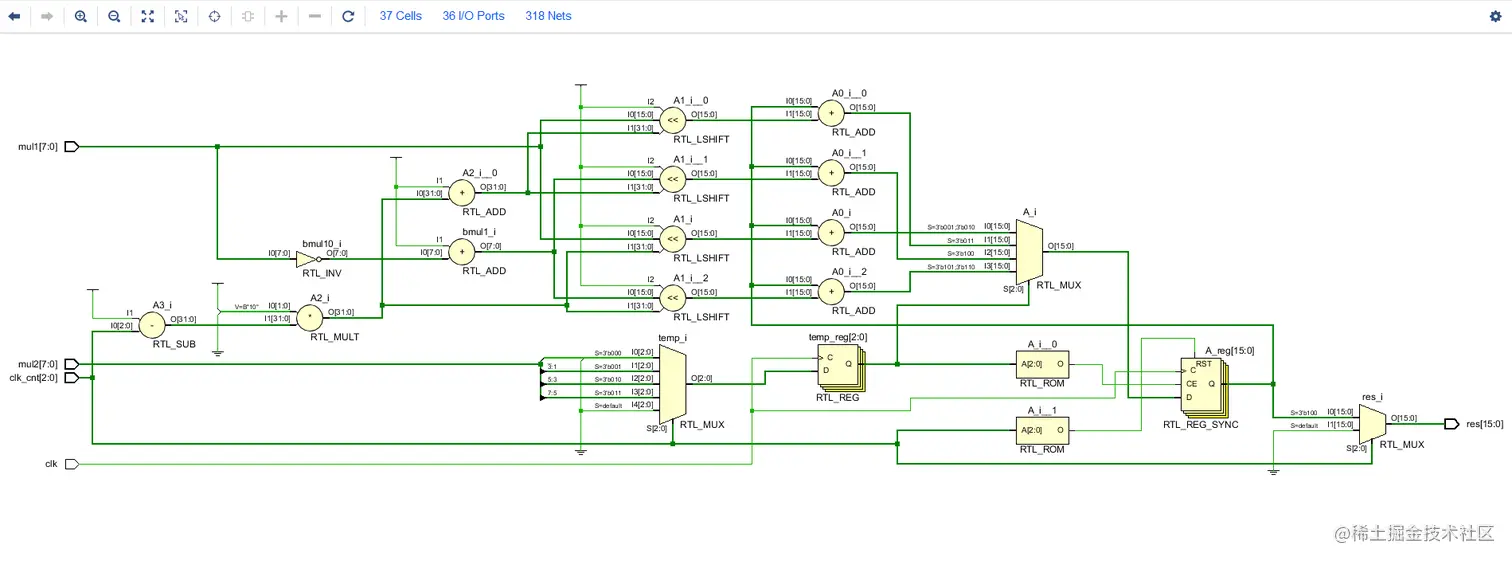Viewport: 1512px width, 561px height.
Task: Click the greyed collapse cell icon
Action: tap(248, 16)
